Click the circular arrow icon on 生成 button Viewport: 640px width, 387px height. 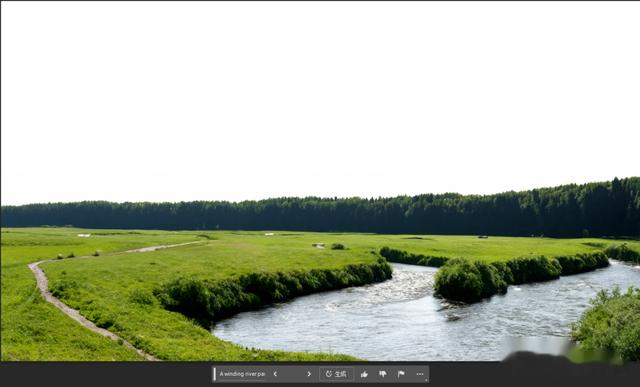pyautogui.click(x=329, y=374)
